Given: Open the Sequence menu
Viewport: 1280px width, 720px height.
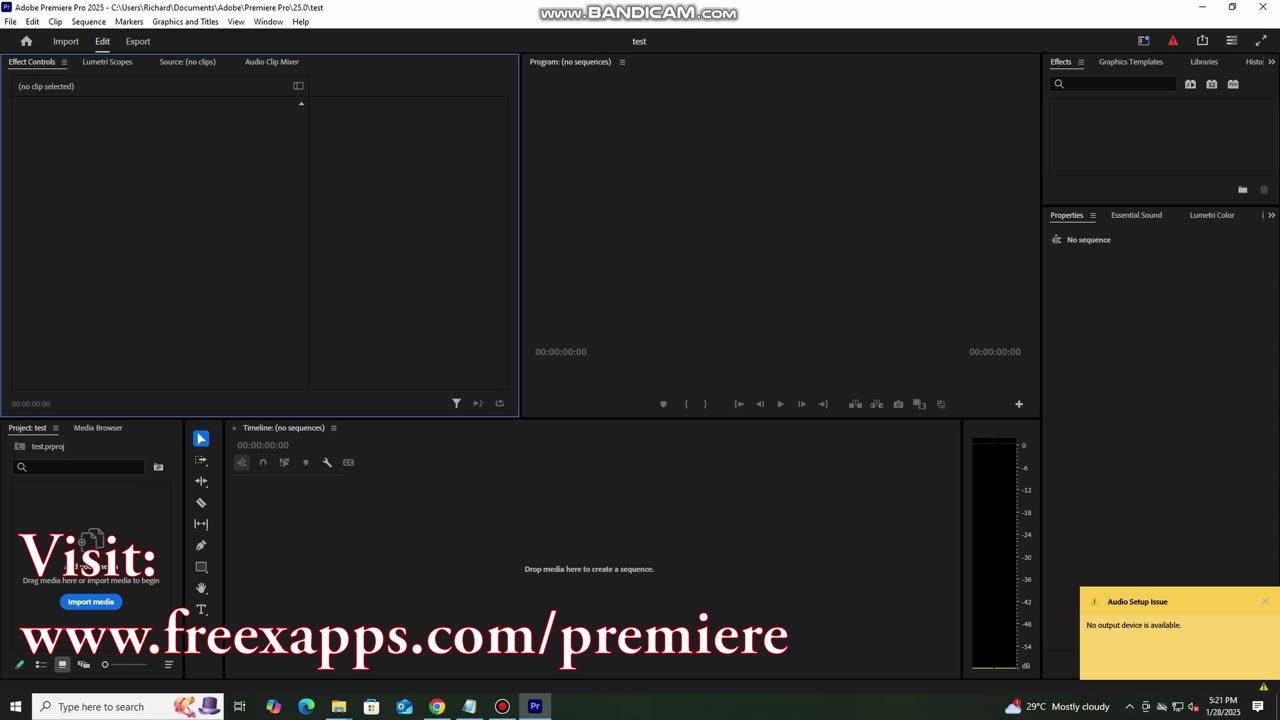Looking at the screenshot, I should pos(88,21).
